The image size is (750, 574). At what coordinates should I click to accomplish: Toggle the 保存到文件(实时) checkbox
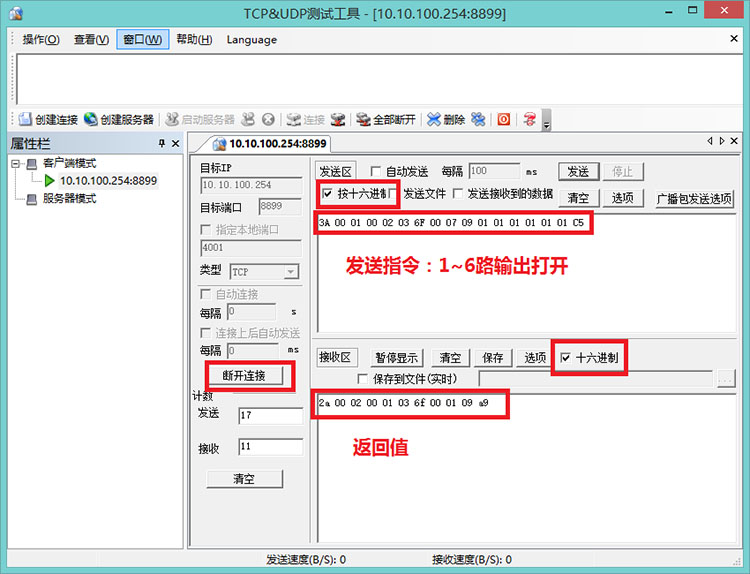pyautogui.click(x=363, y=379)
